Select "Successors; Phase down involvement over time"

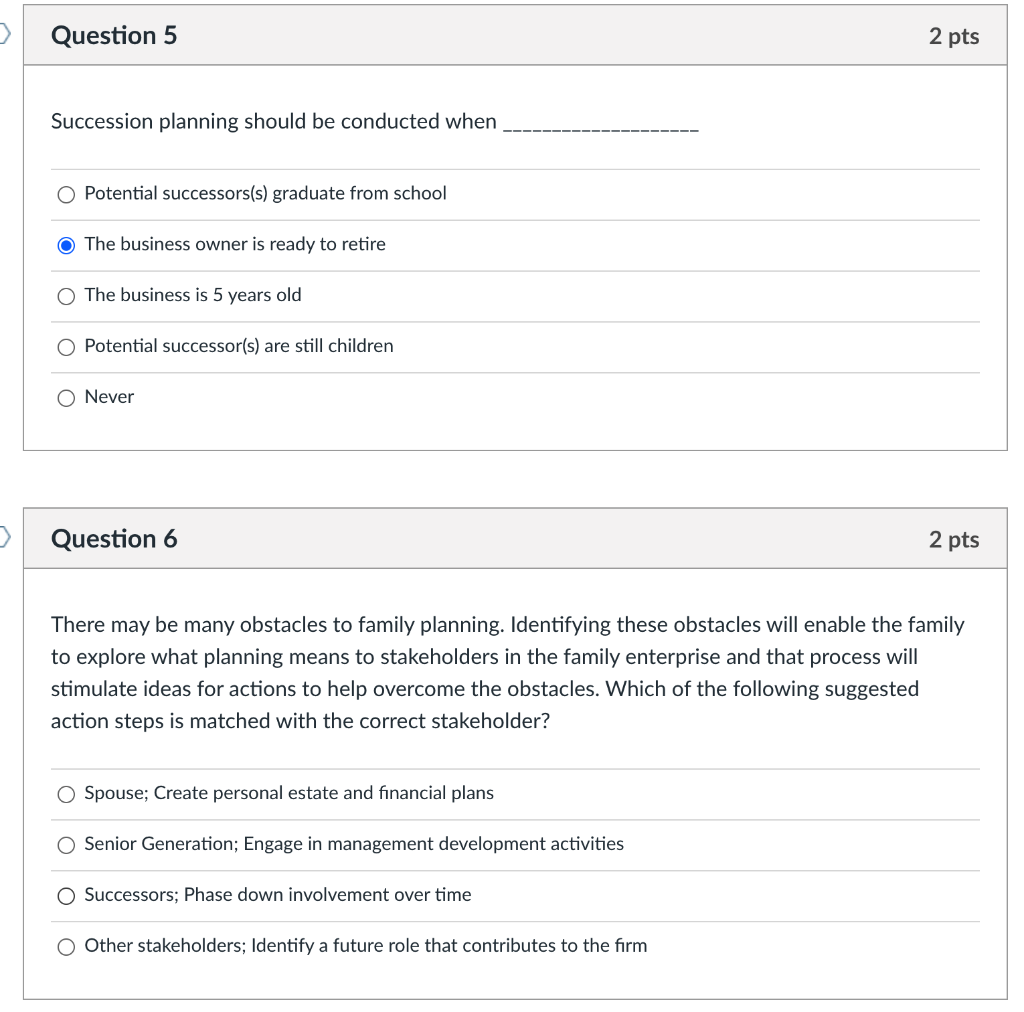66,896
